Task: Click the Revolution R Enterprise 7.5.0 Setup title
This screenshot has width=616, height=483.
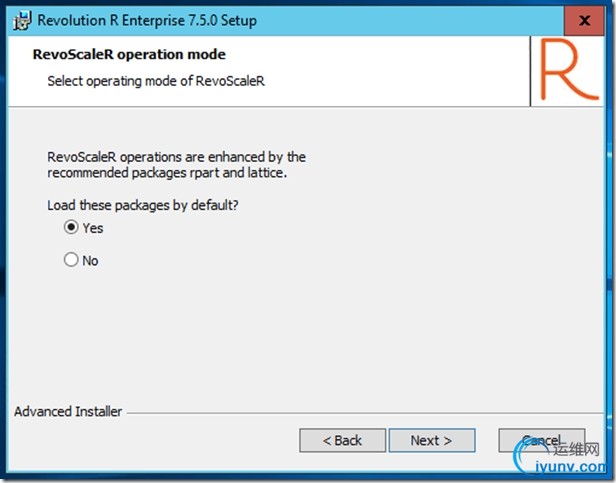Action: (x=147, y=20)
